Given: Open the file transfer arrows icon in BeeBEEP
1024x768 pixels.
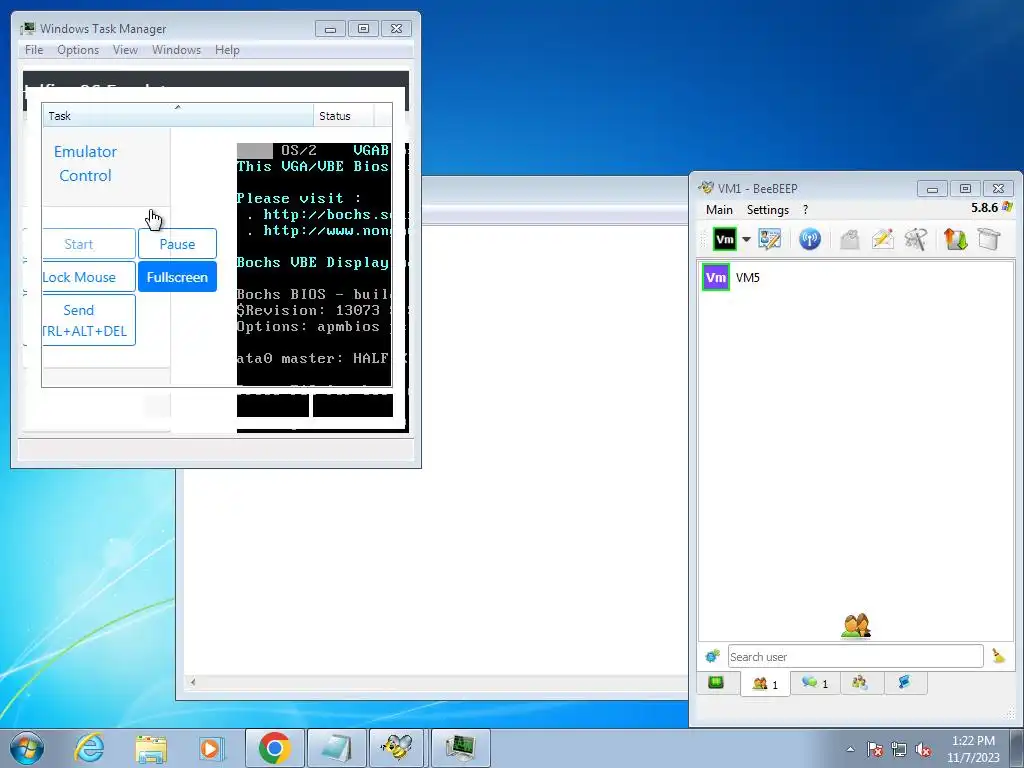Looking at the screenshot, I should point(955,240).
